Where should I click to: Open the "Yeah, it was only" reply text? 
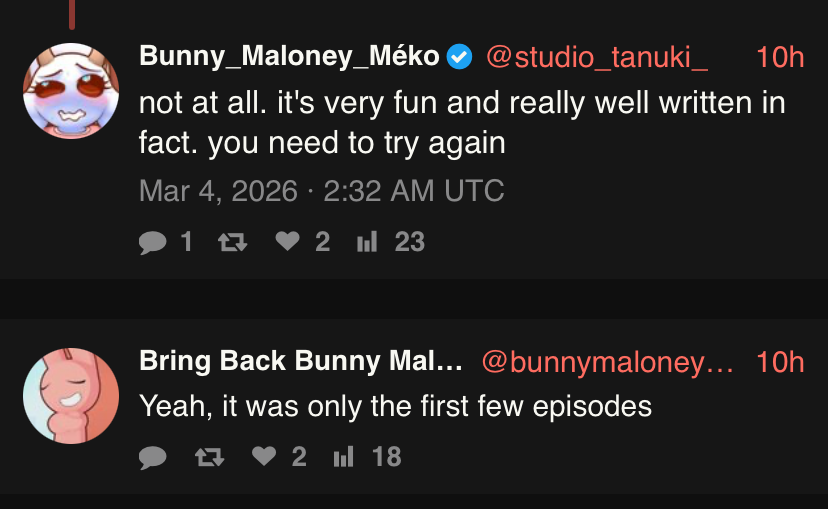click(x=395, y=406)
